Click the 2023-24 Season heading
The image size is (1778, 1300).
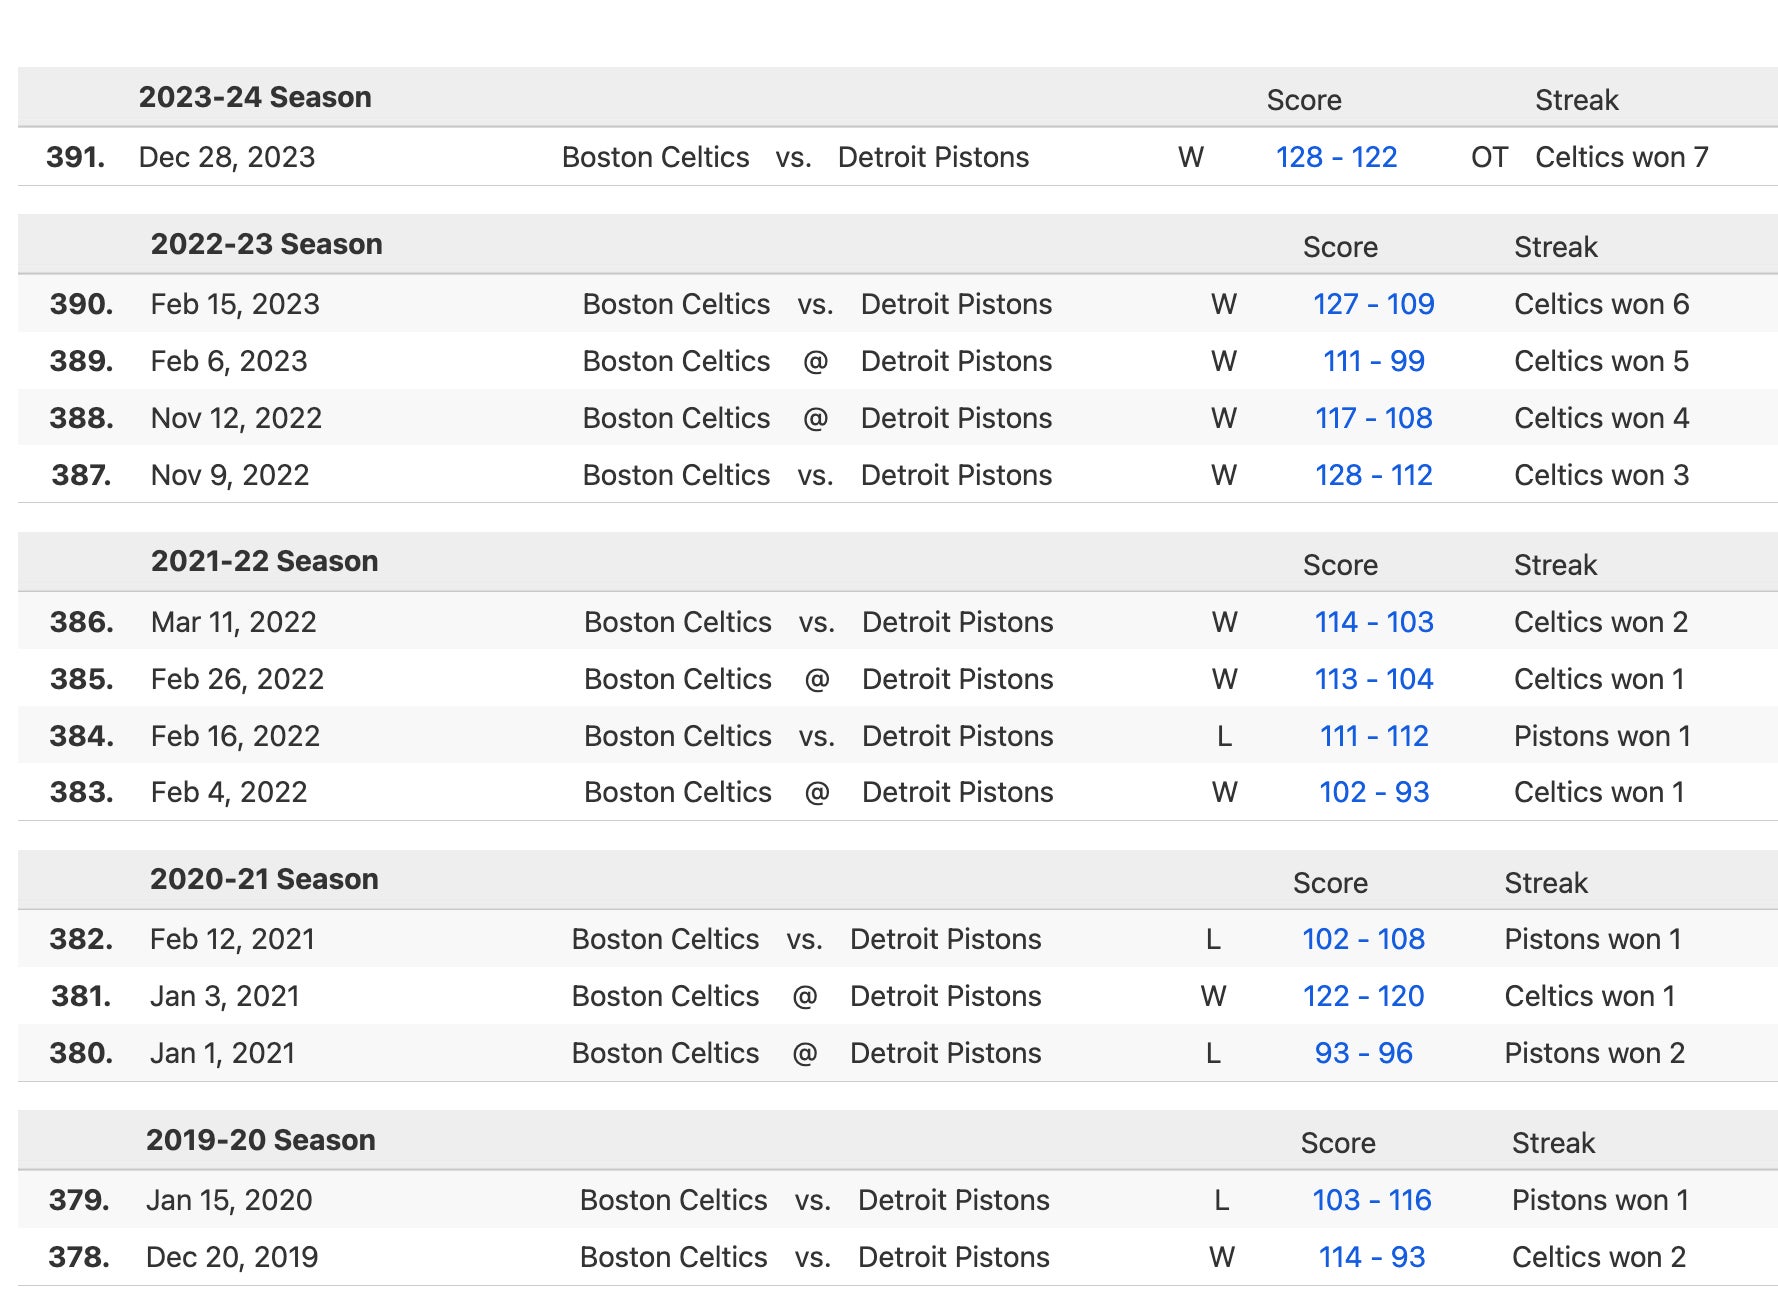(255, 97)
